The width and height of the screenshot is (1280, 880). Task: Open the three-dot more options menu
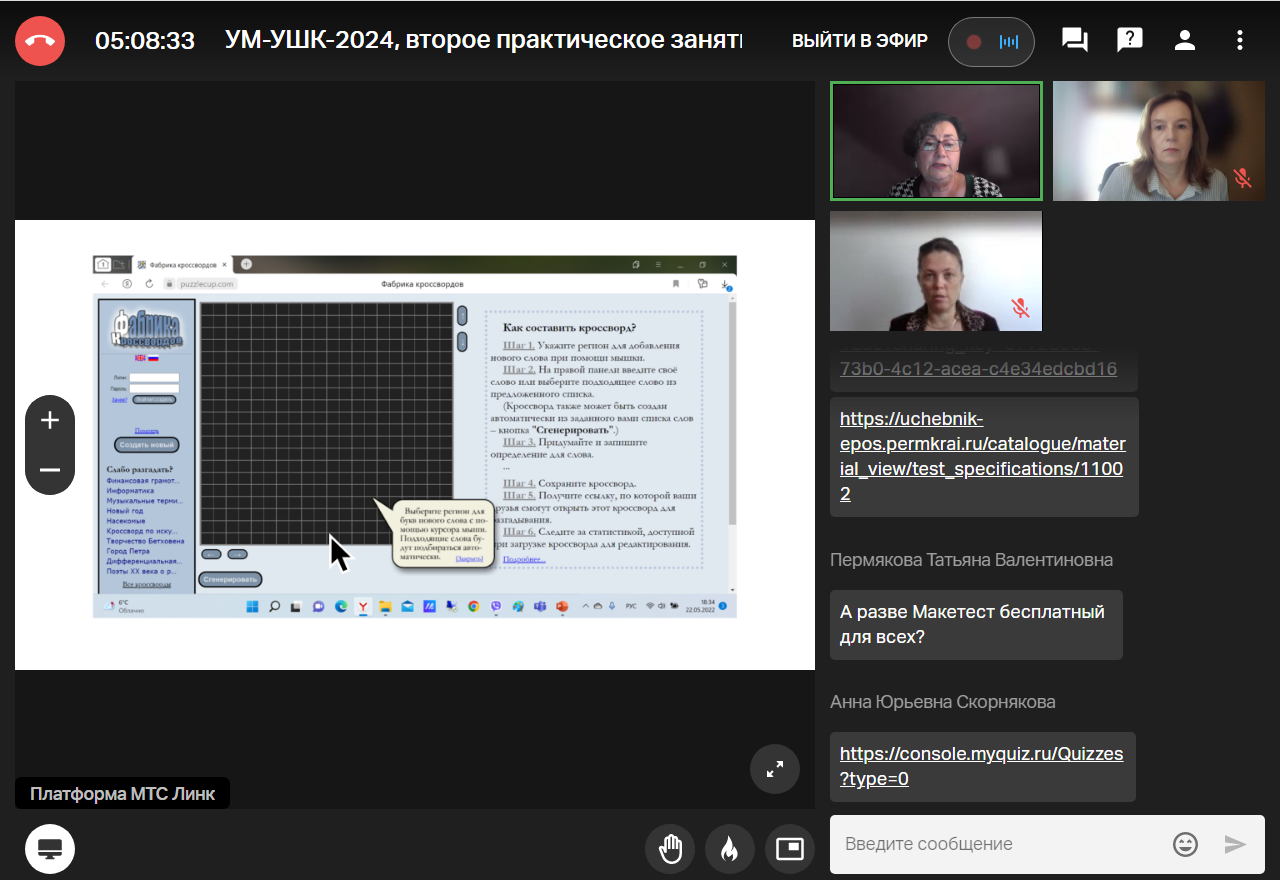click(1240, 41)
